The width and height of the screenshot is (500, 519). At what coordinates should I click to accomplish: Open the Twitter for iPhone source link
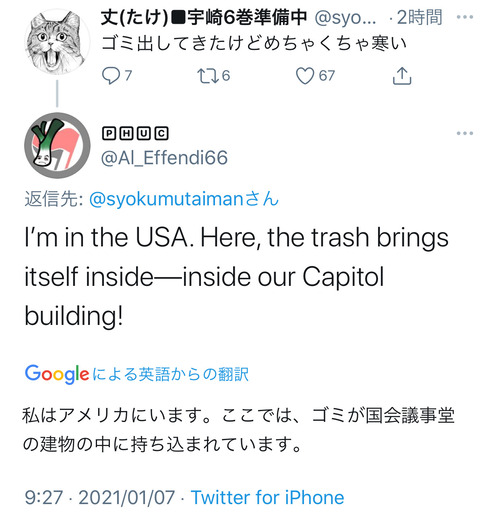pos(267,498)
